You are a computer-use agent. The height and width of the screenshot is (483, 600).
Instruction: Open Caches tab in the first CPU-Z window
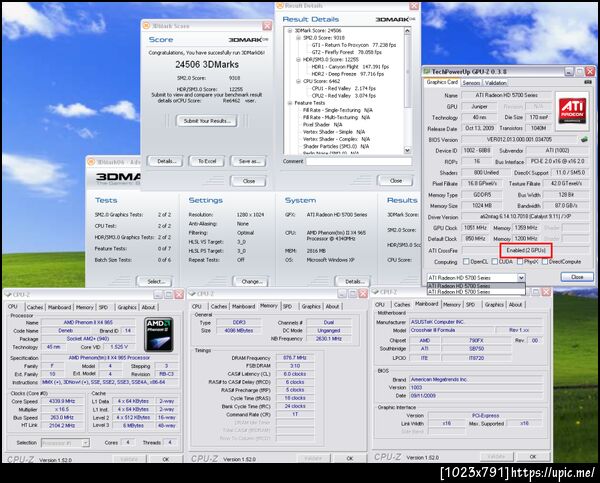click(35, 307)
